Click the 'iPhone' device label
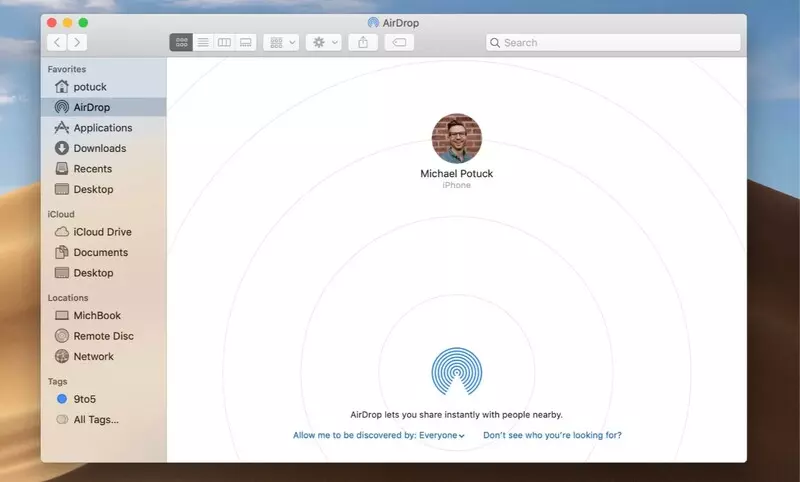Viewport: 800px width, 482px height. [x=457, y=185]
